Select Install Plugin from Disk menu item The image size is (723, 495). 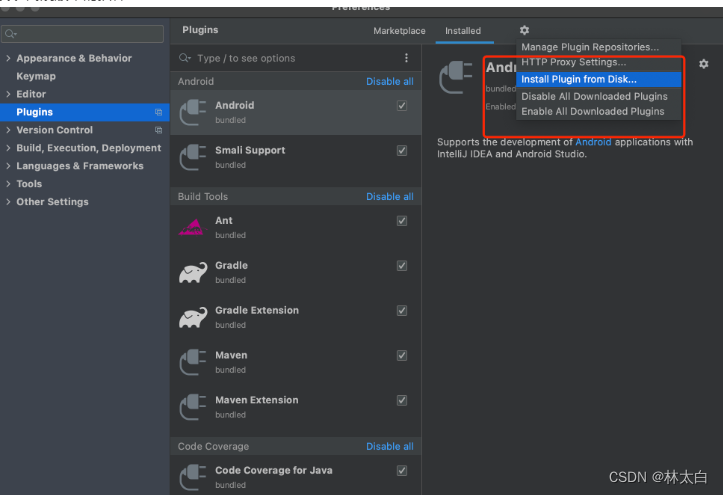[579, 79]
